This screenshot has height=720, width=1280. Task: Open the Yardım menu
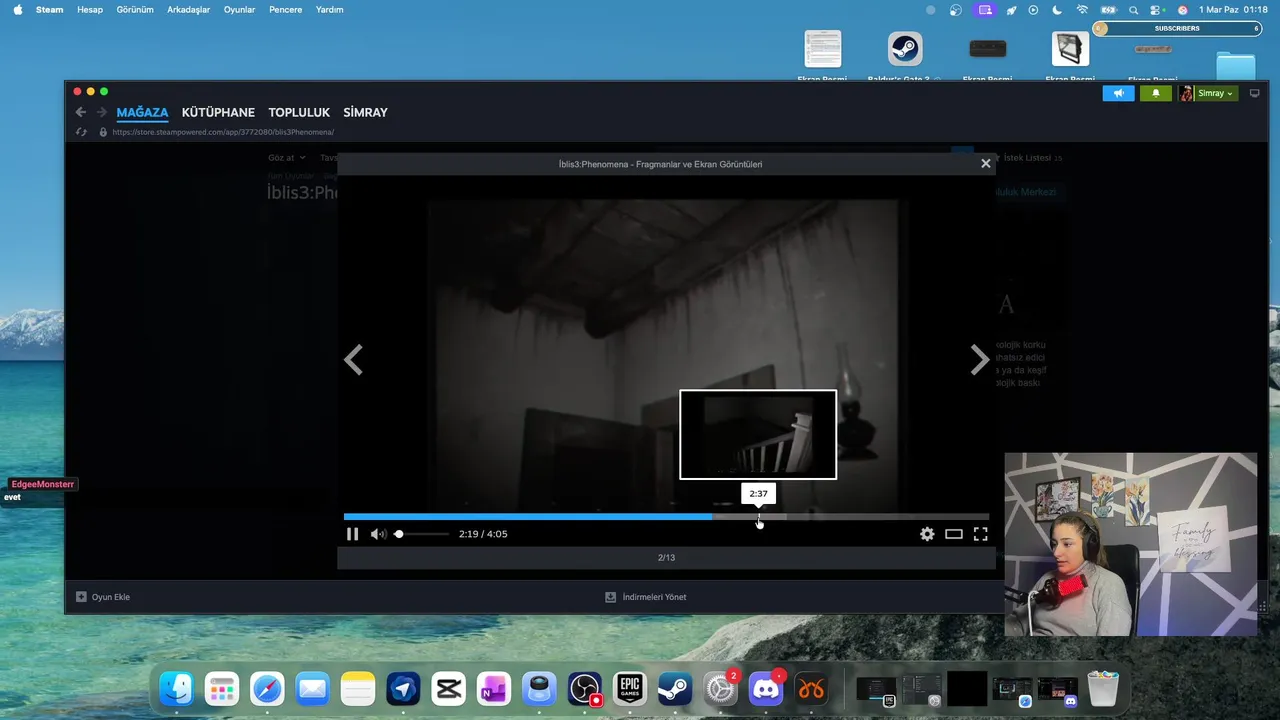pyautogui.click(x=329, y=10)
